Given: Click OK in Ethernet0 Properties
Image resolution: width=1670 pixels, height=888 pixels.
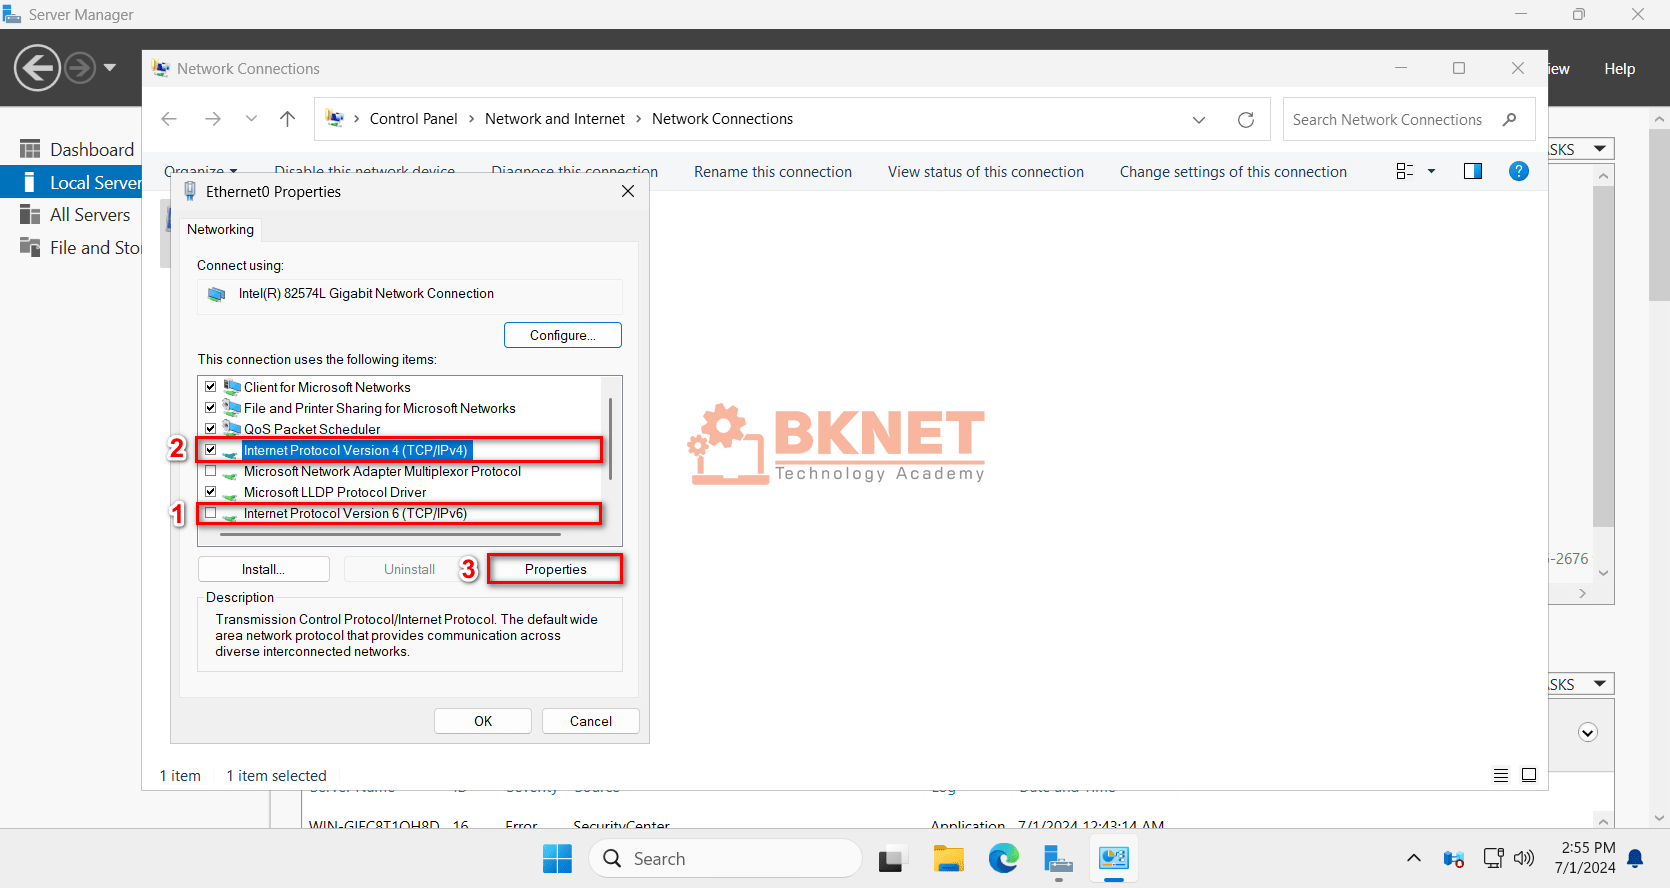Looking at the screenshot, I should [483, 721].
